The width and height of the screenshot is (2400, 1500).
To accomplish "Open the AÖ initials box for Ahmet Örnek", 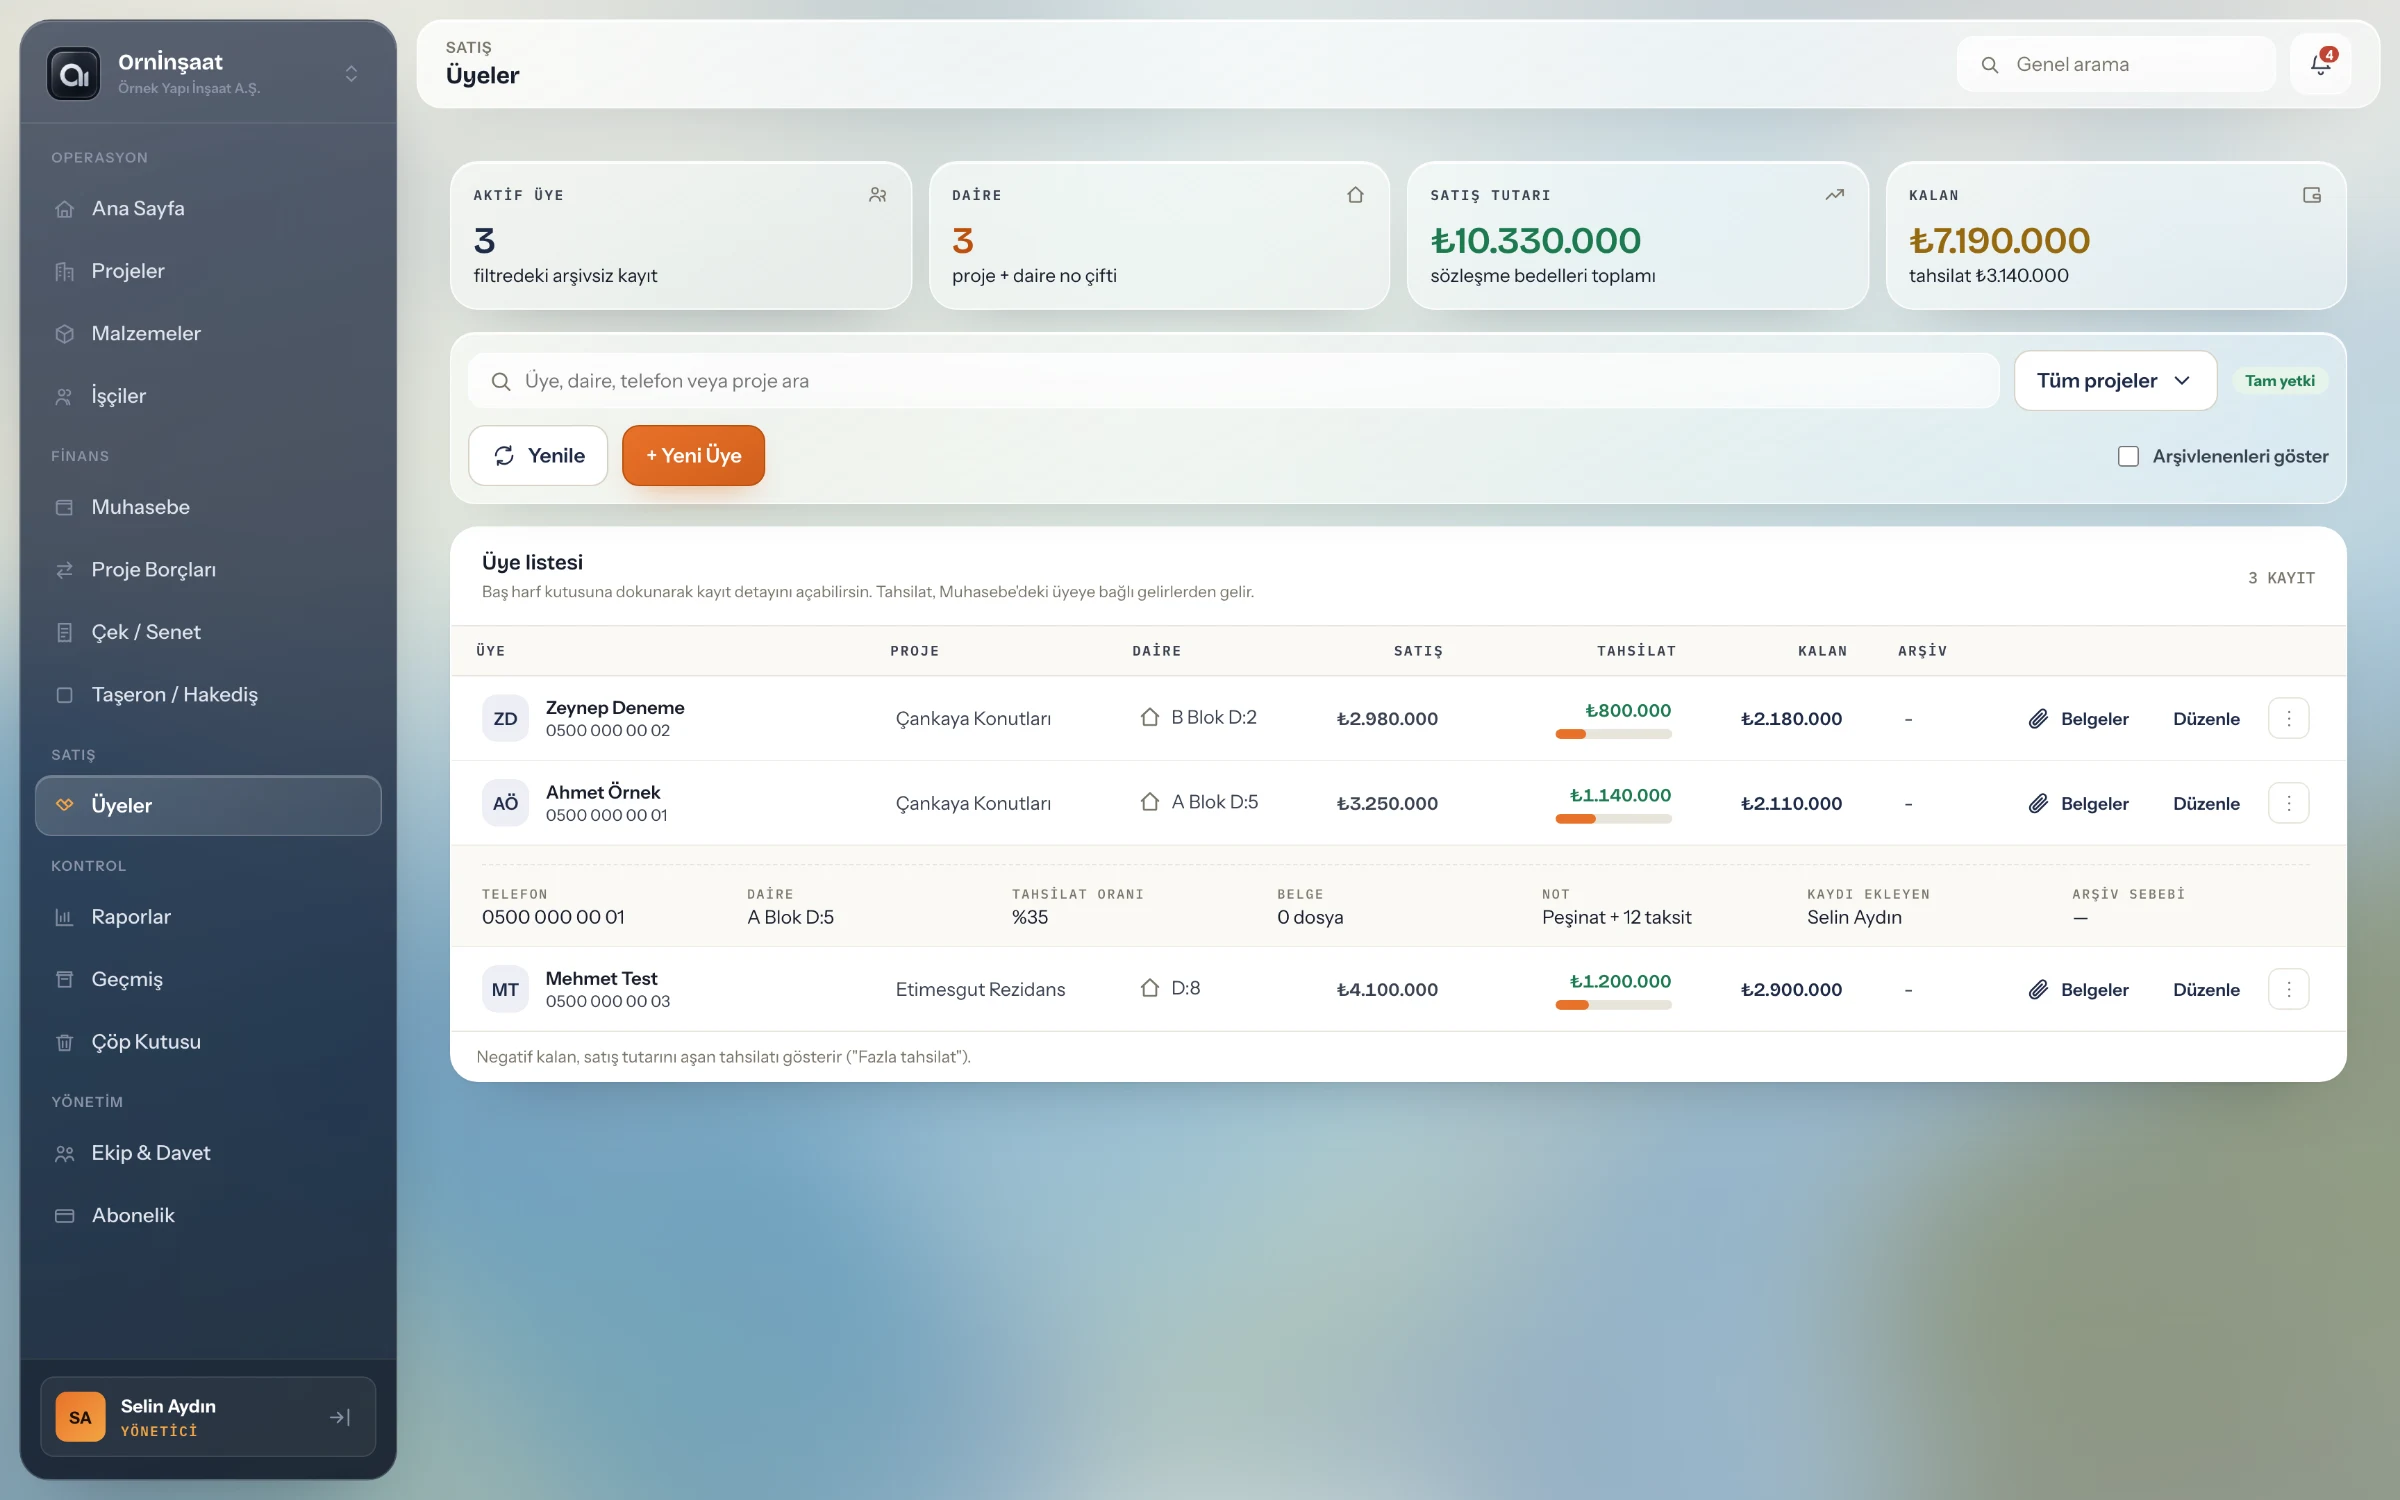I will (505, 803).
